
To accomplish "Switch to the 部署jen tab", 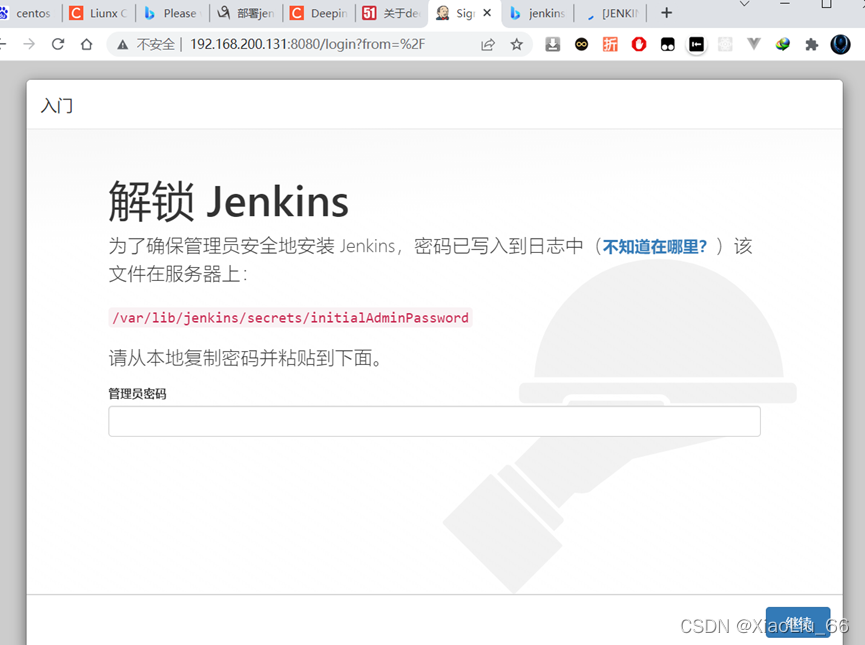I will [x=247, y=13].
